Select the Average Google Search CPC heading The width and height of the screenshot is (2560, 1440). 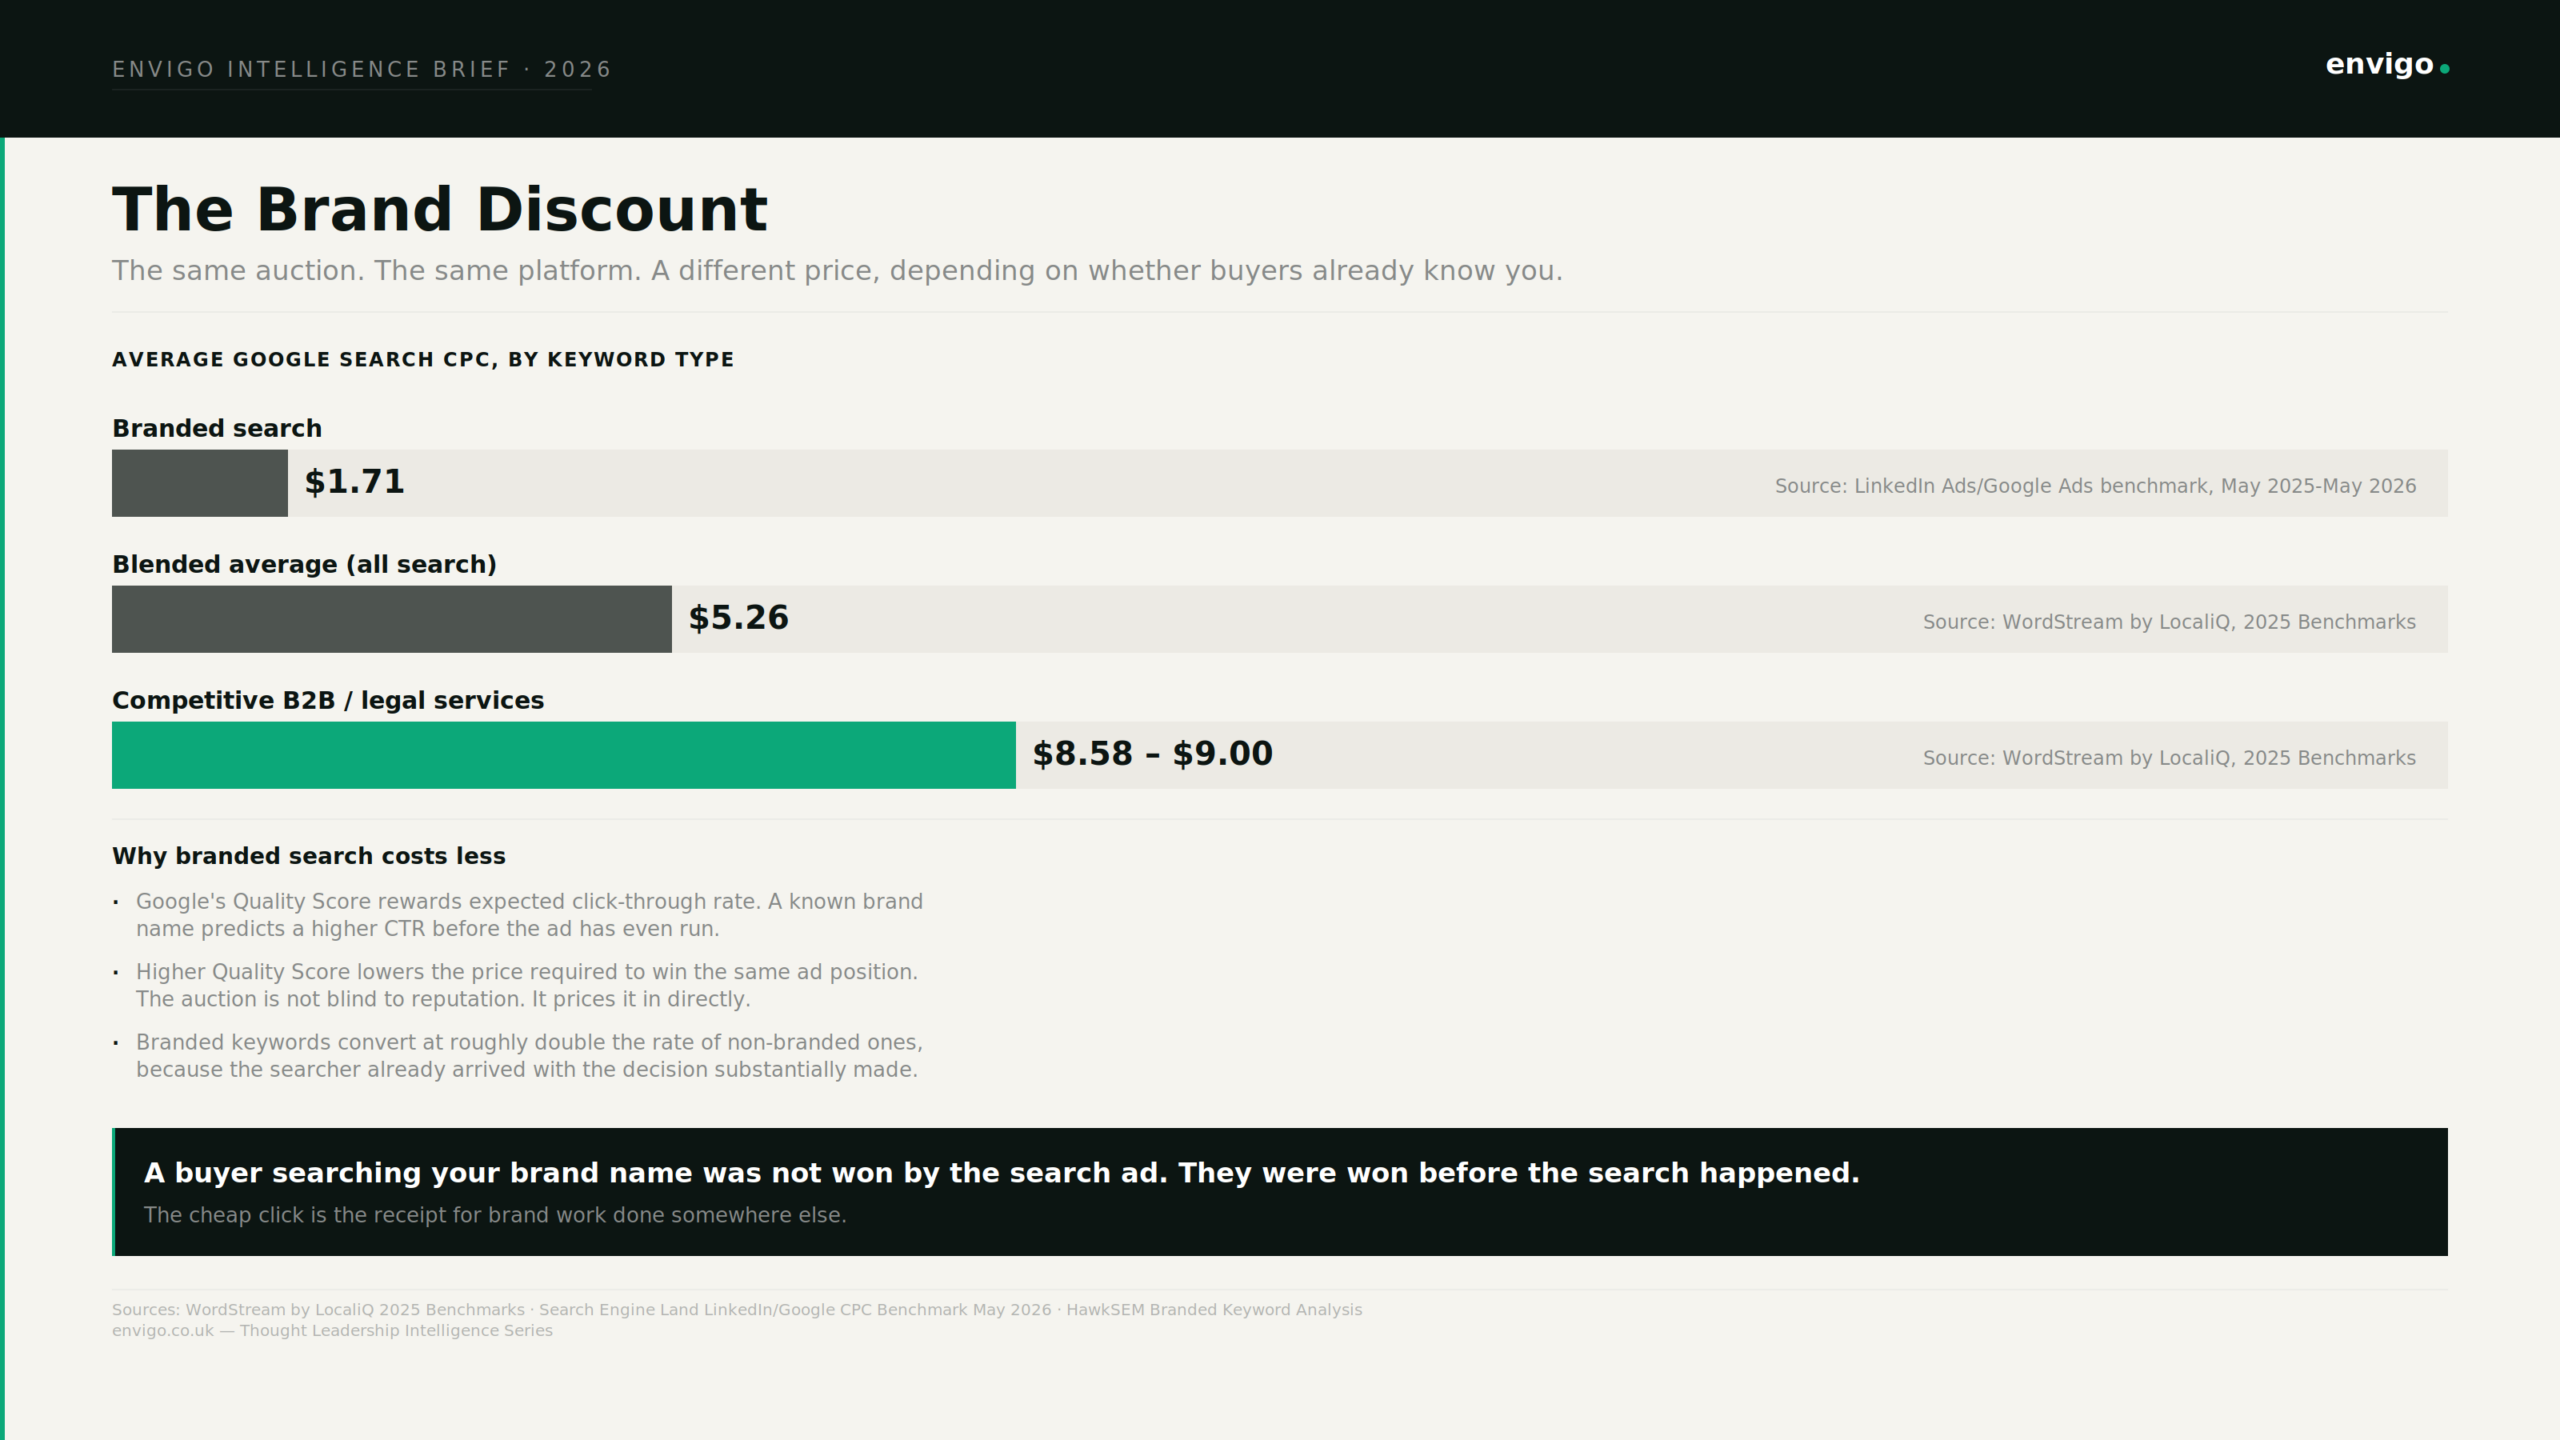pos(423,359)
